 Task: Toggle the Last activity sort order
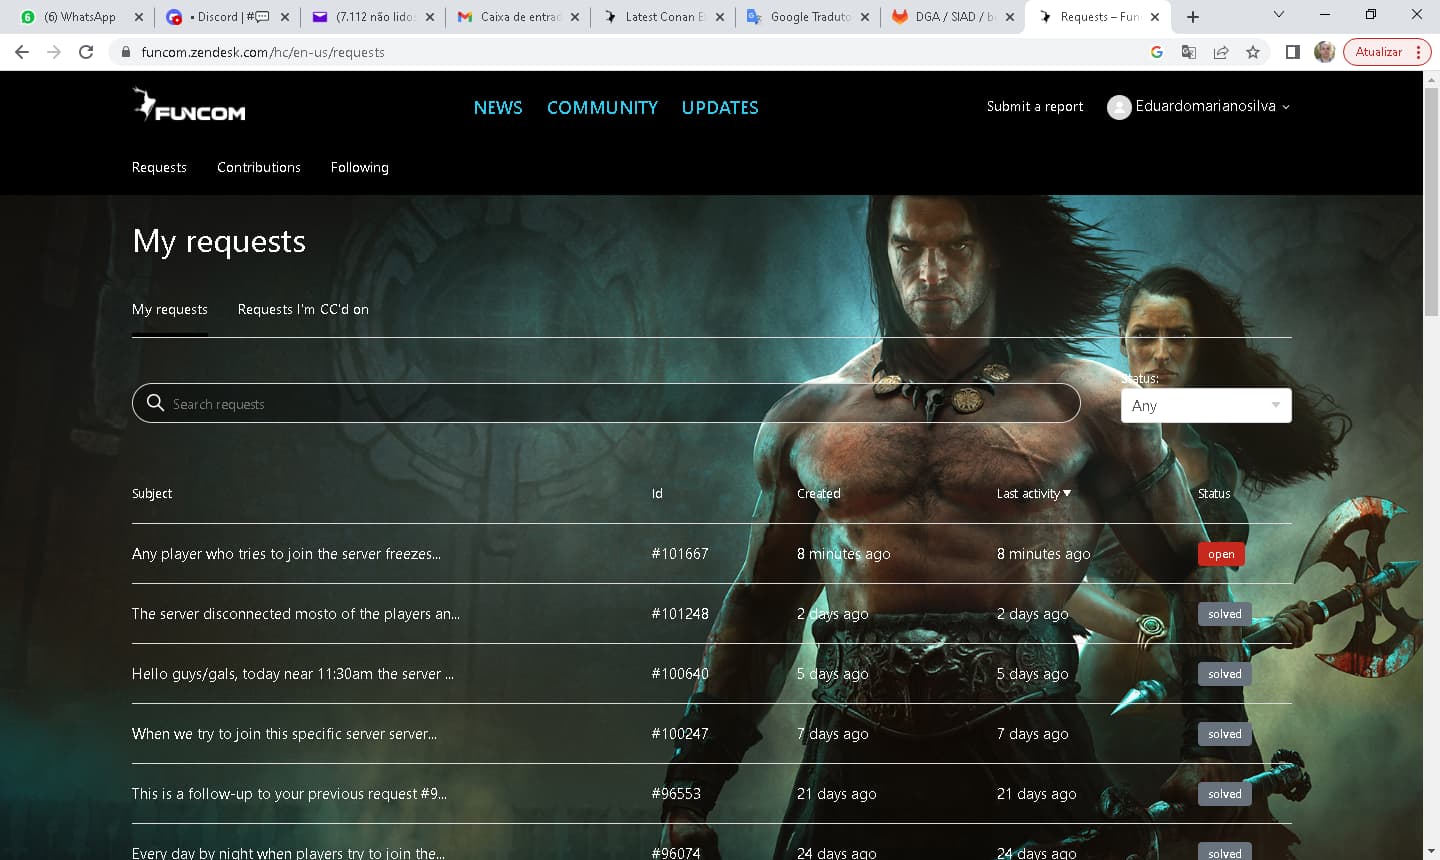tap(1033, 493)
